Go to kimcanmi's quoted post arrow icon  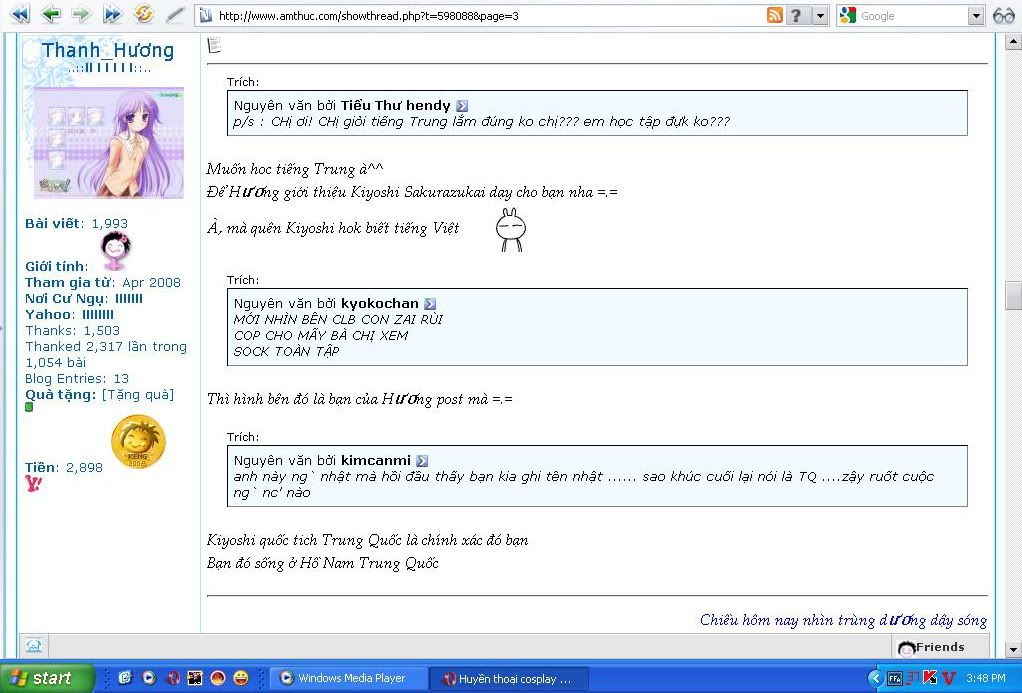pos(422,461)
